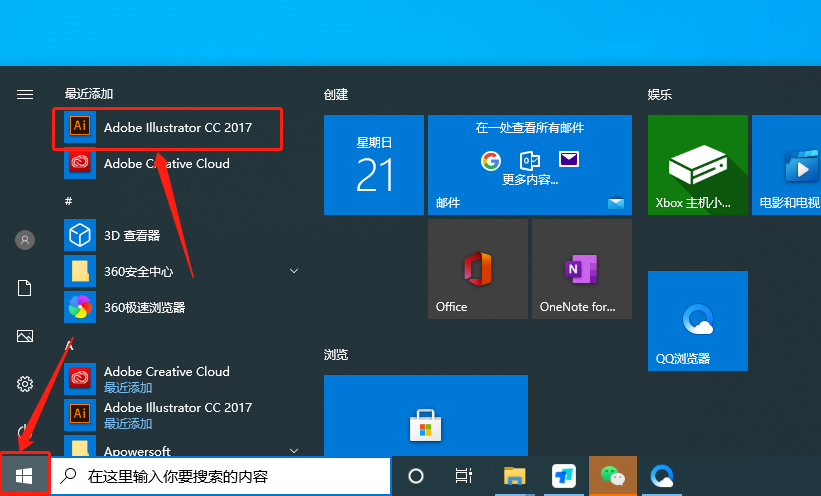
Task: Click Outlook icon in mail tile
Action: point(529,160)
